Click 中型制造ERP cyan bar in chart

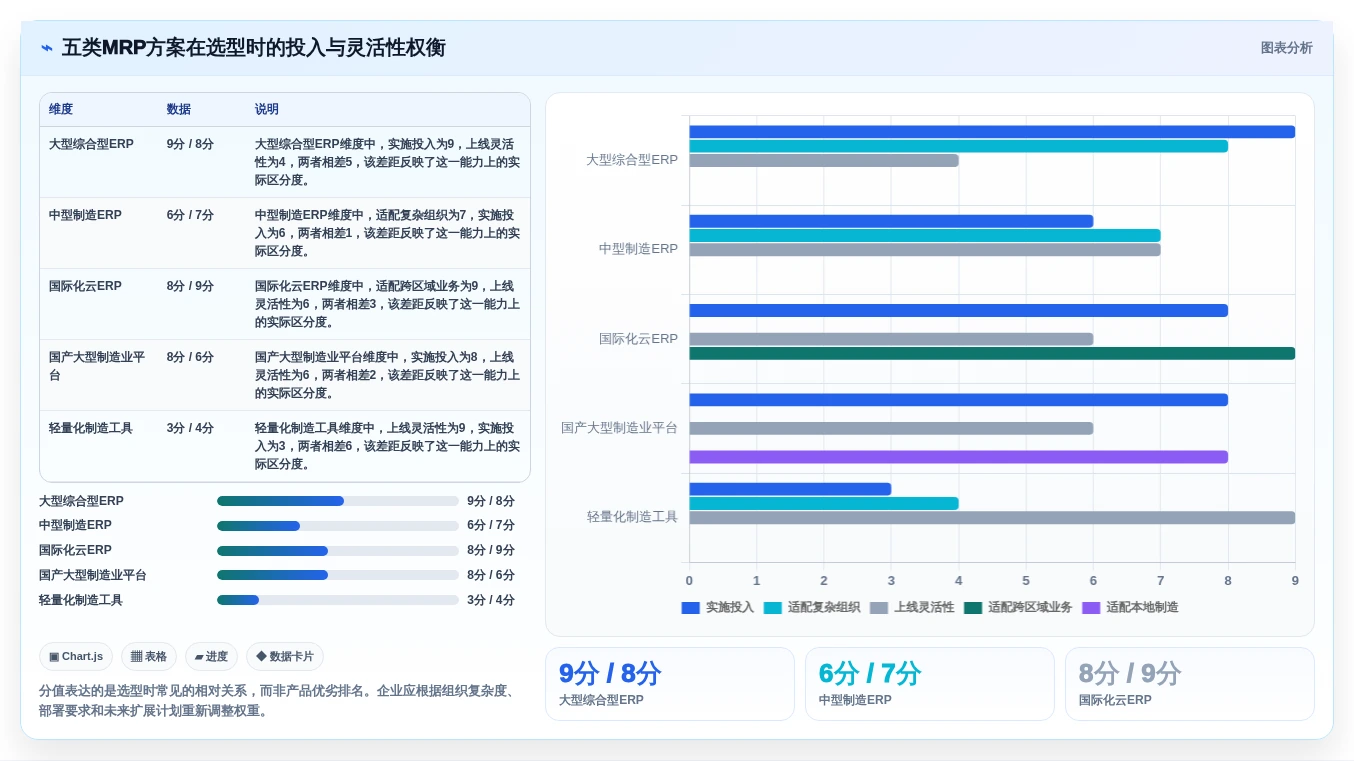(x=925, y=235)
